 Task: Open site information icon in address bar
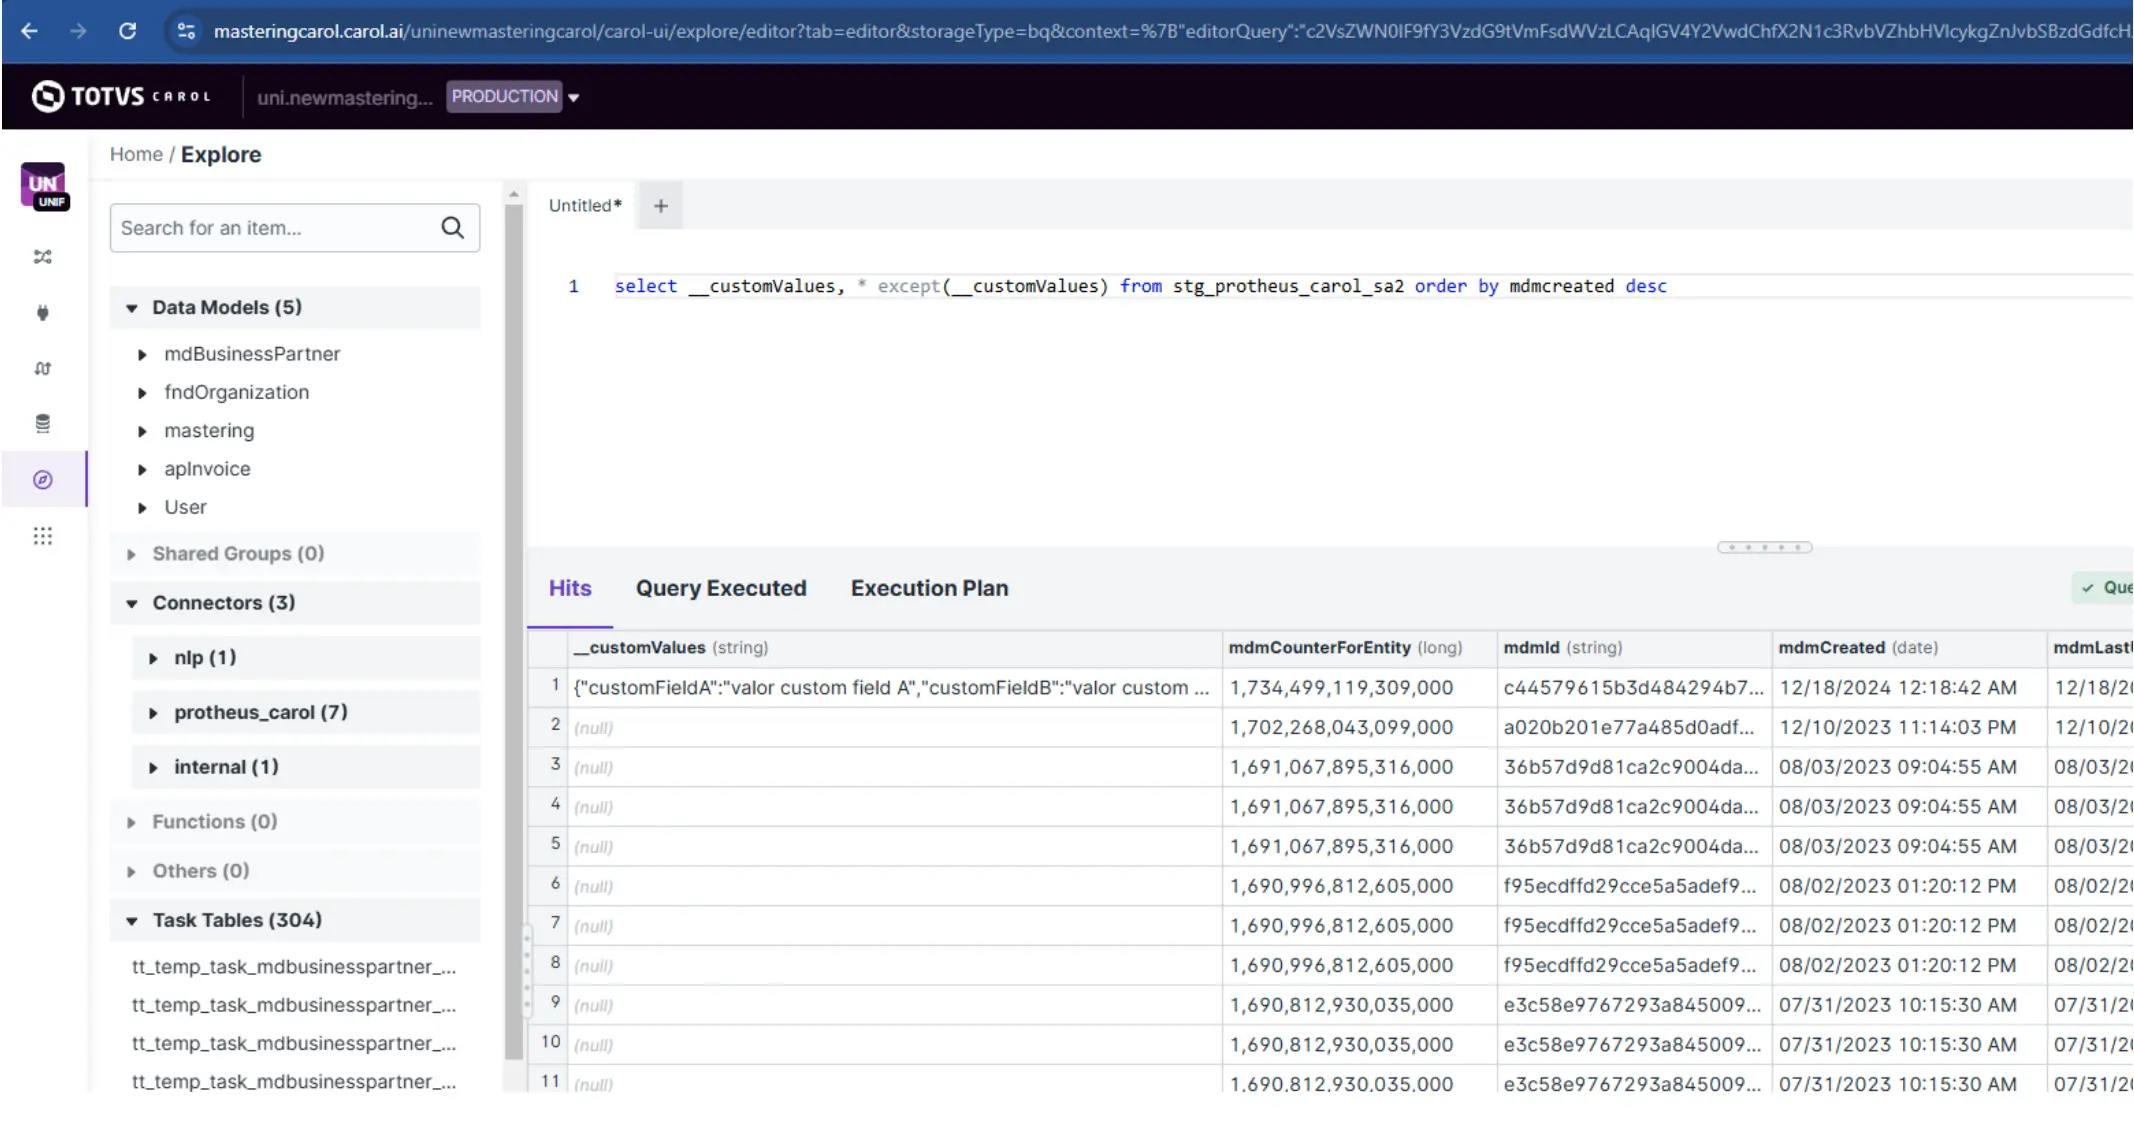tap(186, 31)
